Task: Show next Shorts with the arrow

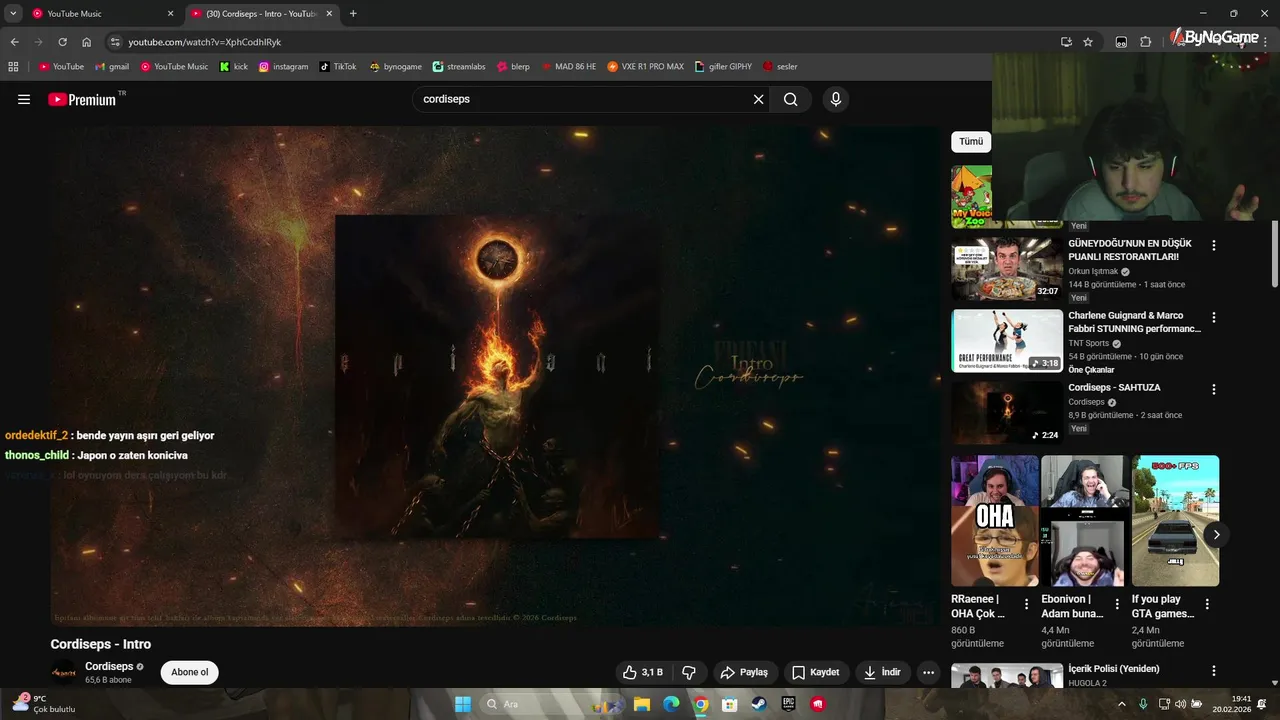Action: (1216, 534)
